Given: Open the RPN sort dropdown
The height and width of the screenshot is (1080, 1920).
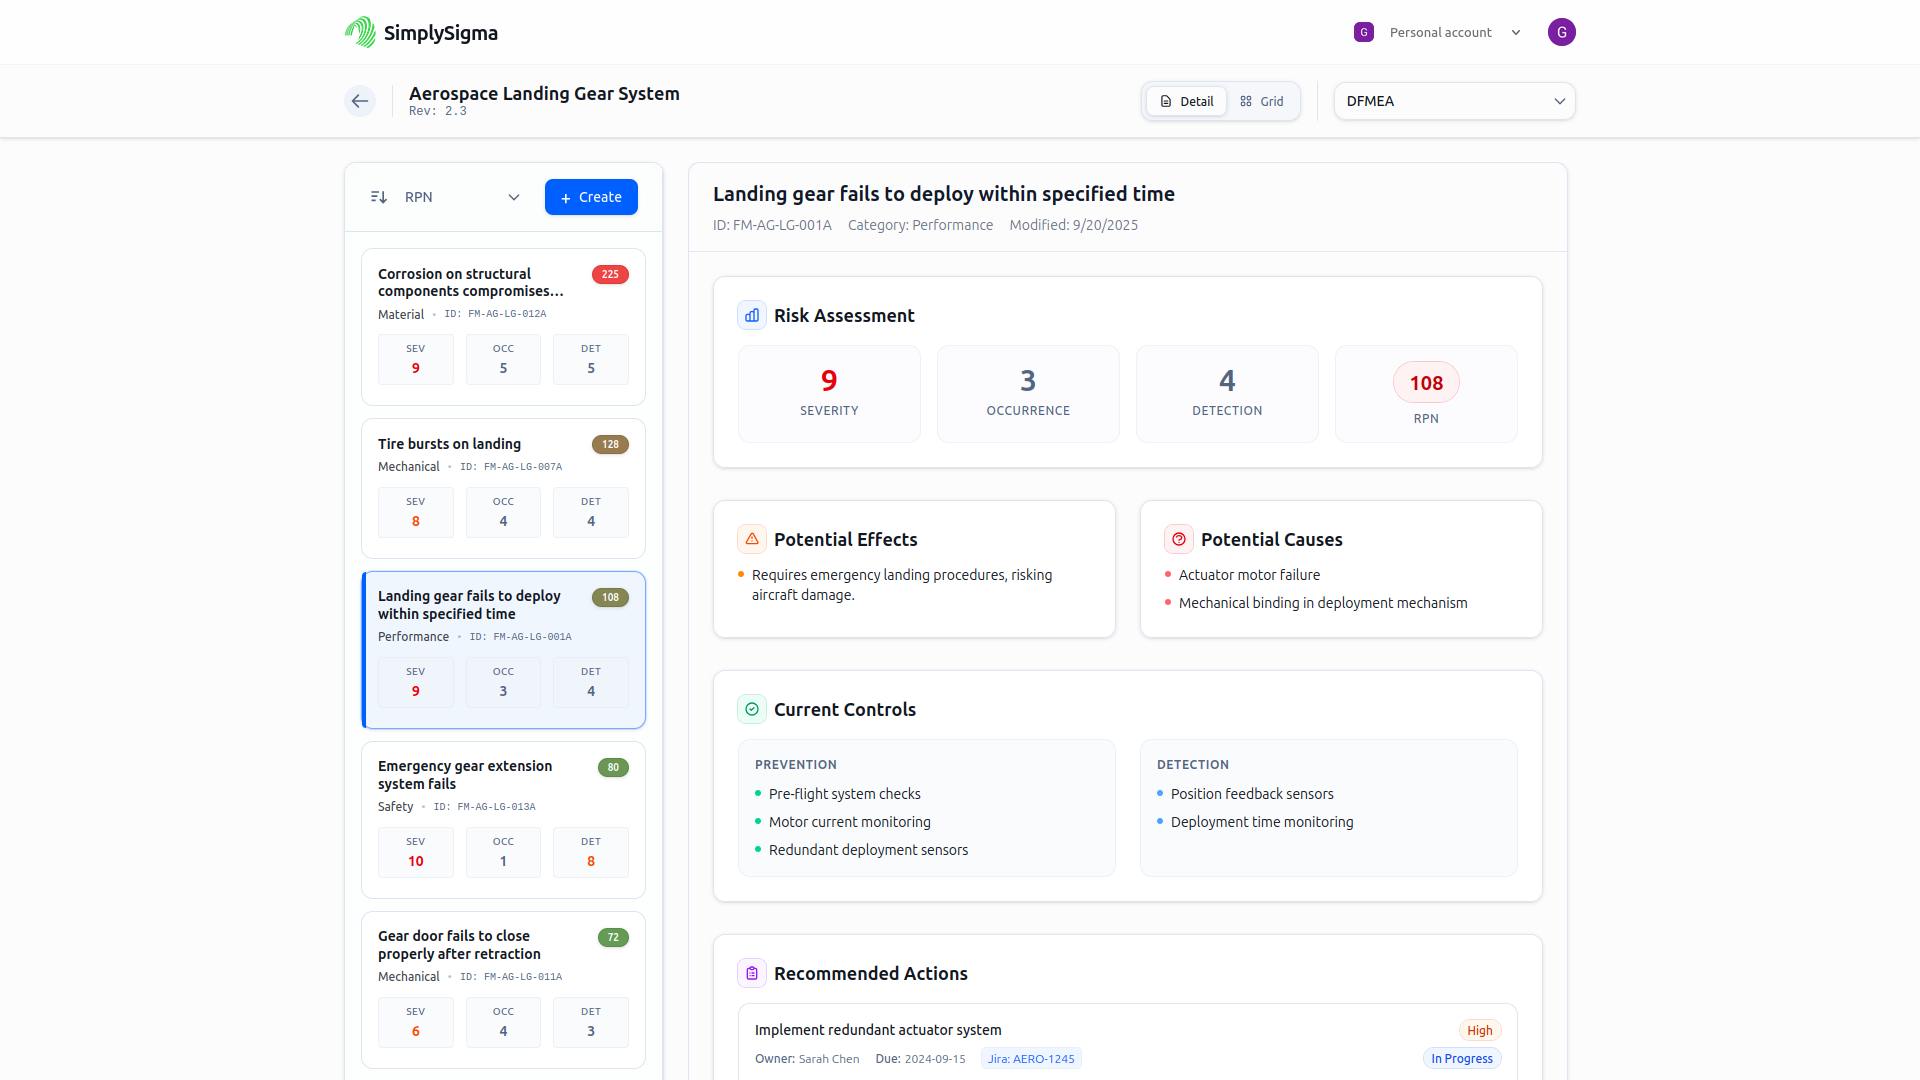Looking at the screenshot, I should tap(462, 197).
